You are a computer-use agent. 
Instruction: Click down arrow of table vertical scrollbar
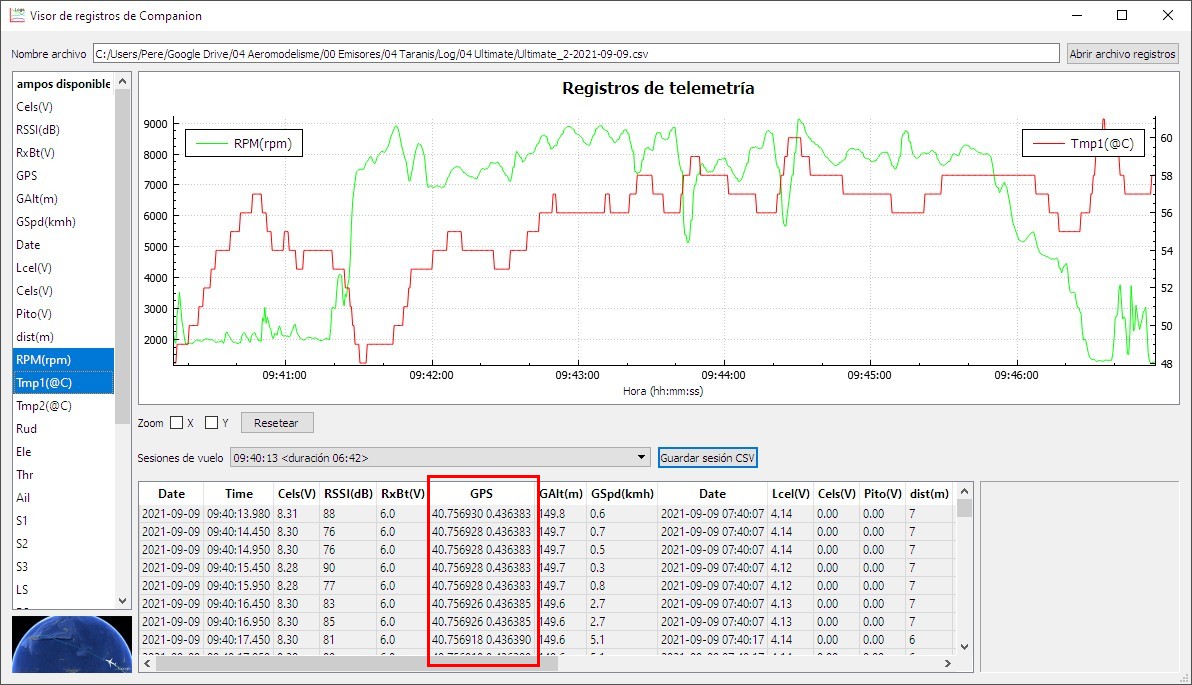point(964,647)
